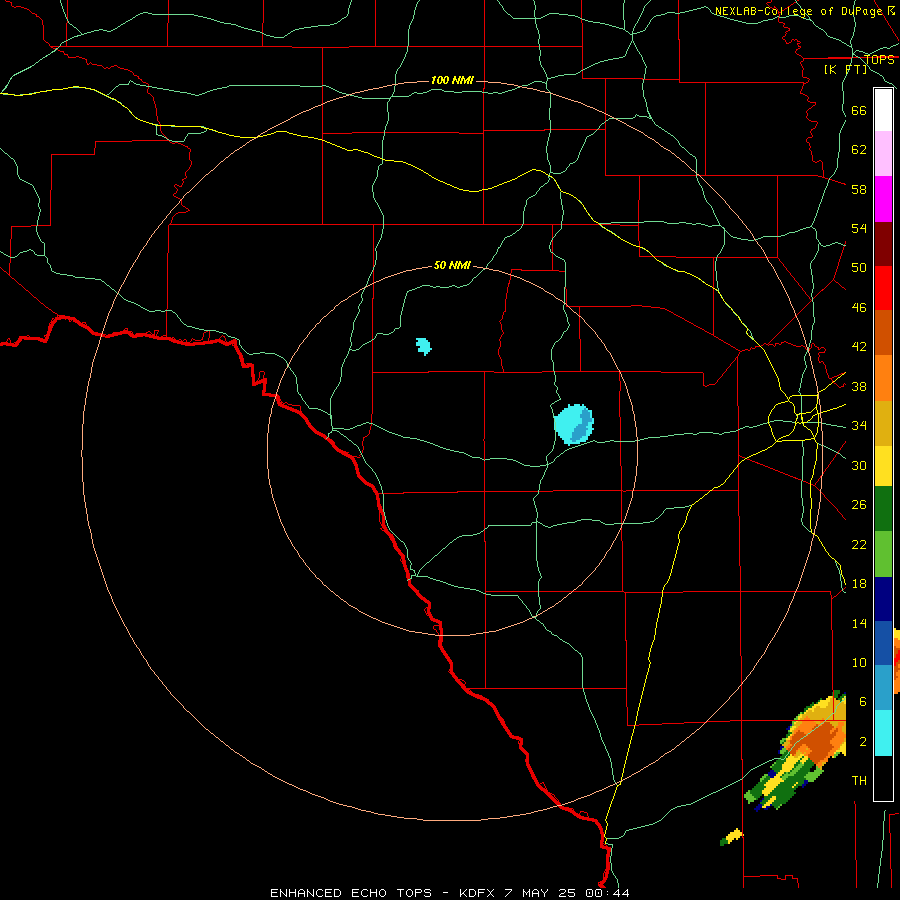Screen dimensions: 900x900
Task: Click the '100 NMI' range ring label
Action: point(452,80)
